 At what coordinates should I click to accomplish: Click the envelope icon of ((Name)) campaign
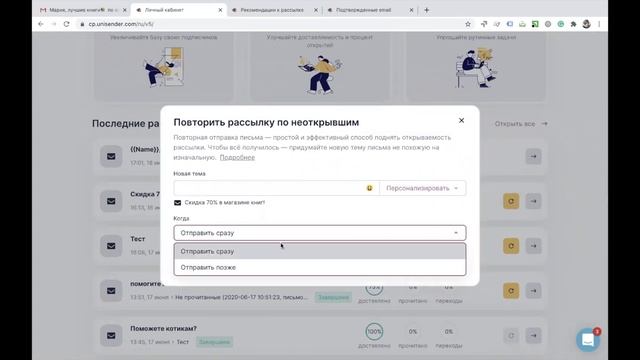pos(111,156)
